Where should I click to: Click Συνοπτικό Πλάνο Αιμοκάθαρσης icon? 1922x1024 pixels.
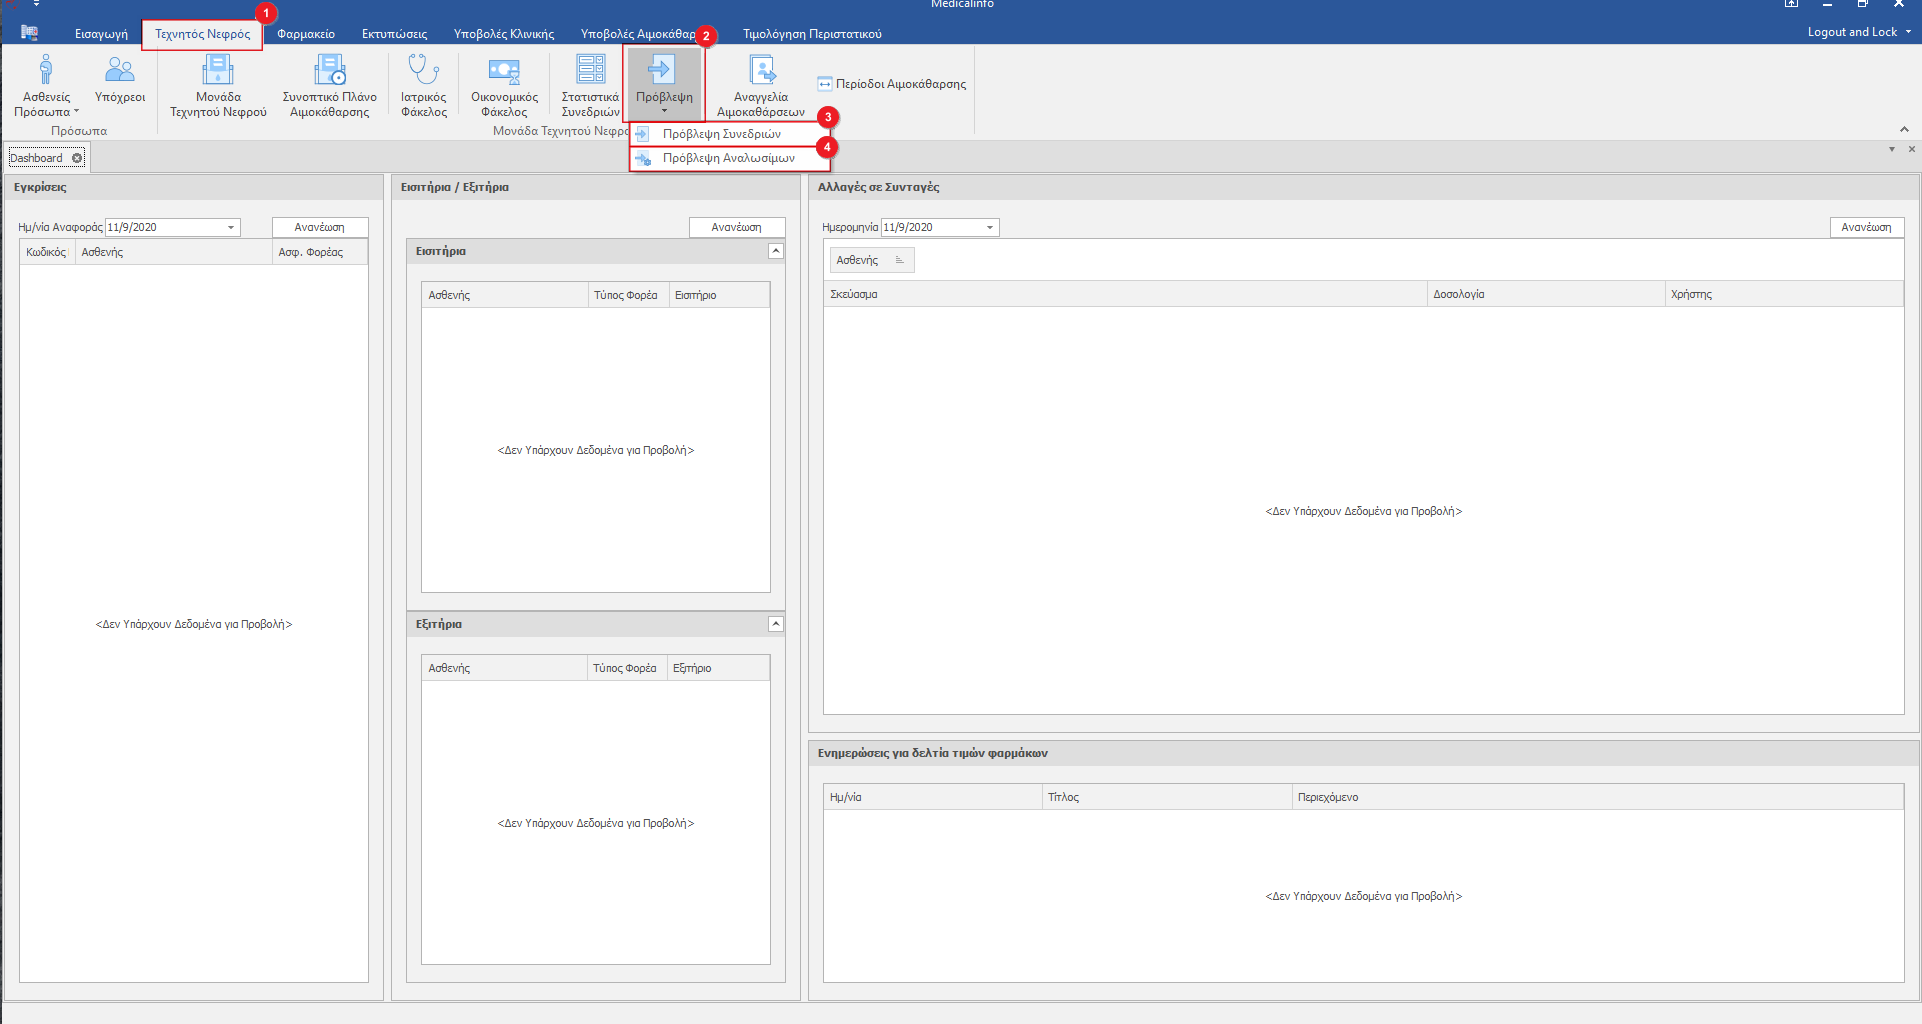coord(329,71)
